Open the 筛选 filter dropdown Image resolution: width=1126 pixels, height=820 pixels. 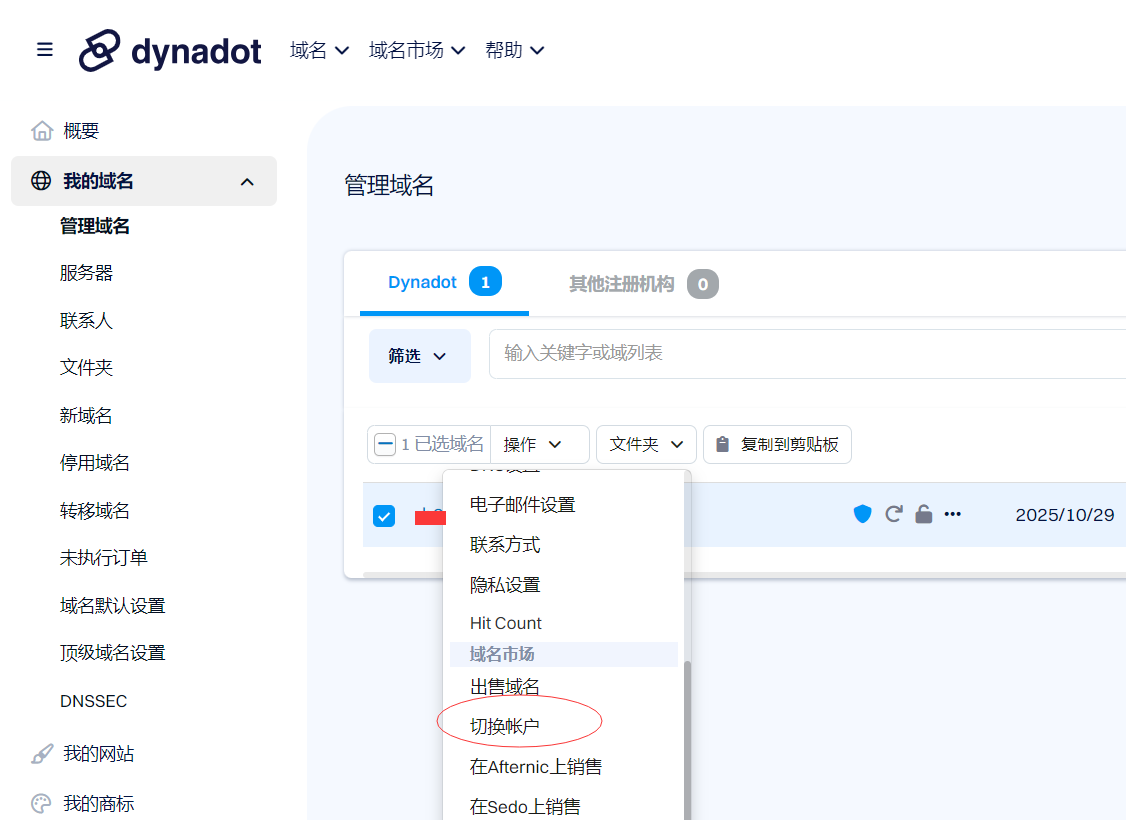click(x=419, y=355)
